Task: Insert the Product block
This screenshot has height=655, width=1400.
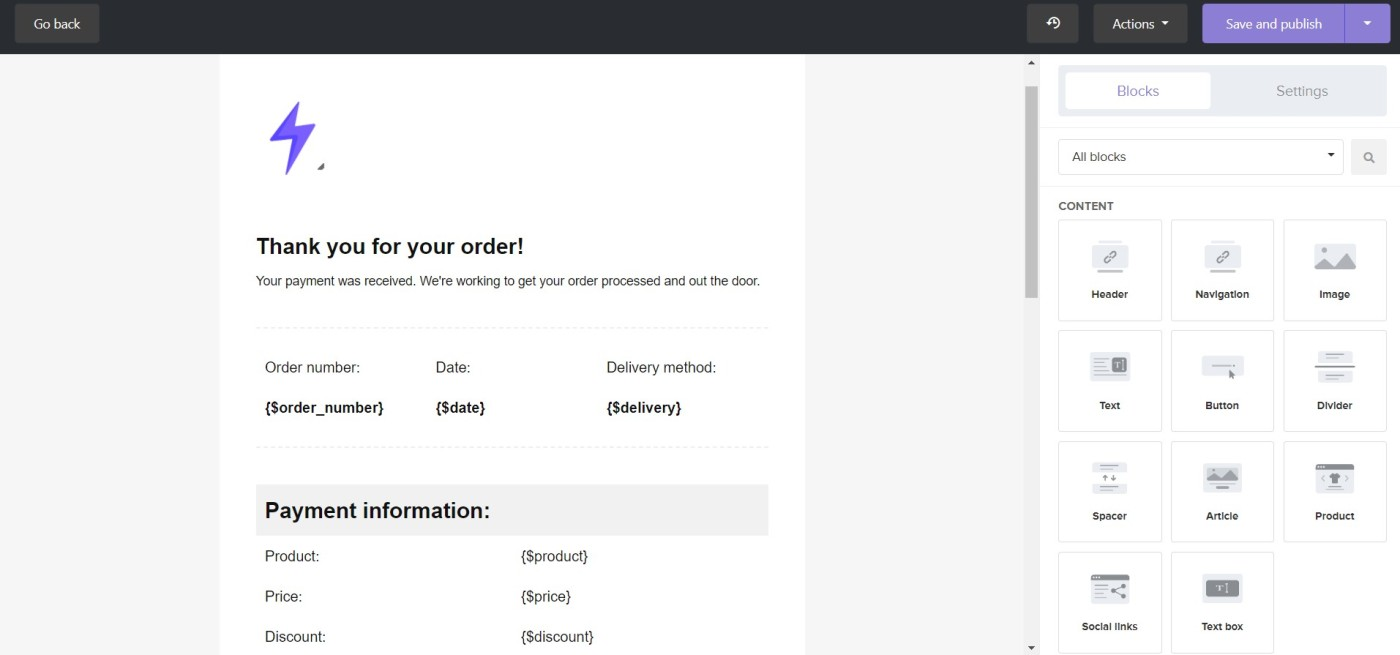Action: point(1334,492)
